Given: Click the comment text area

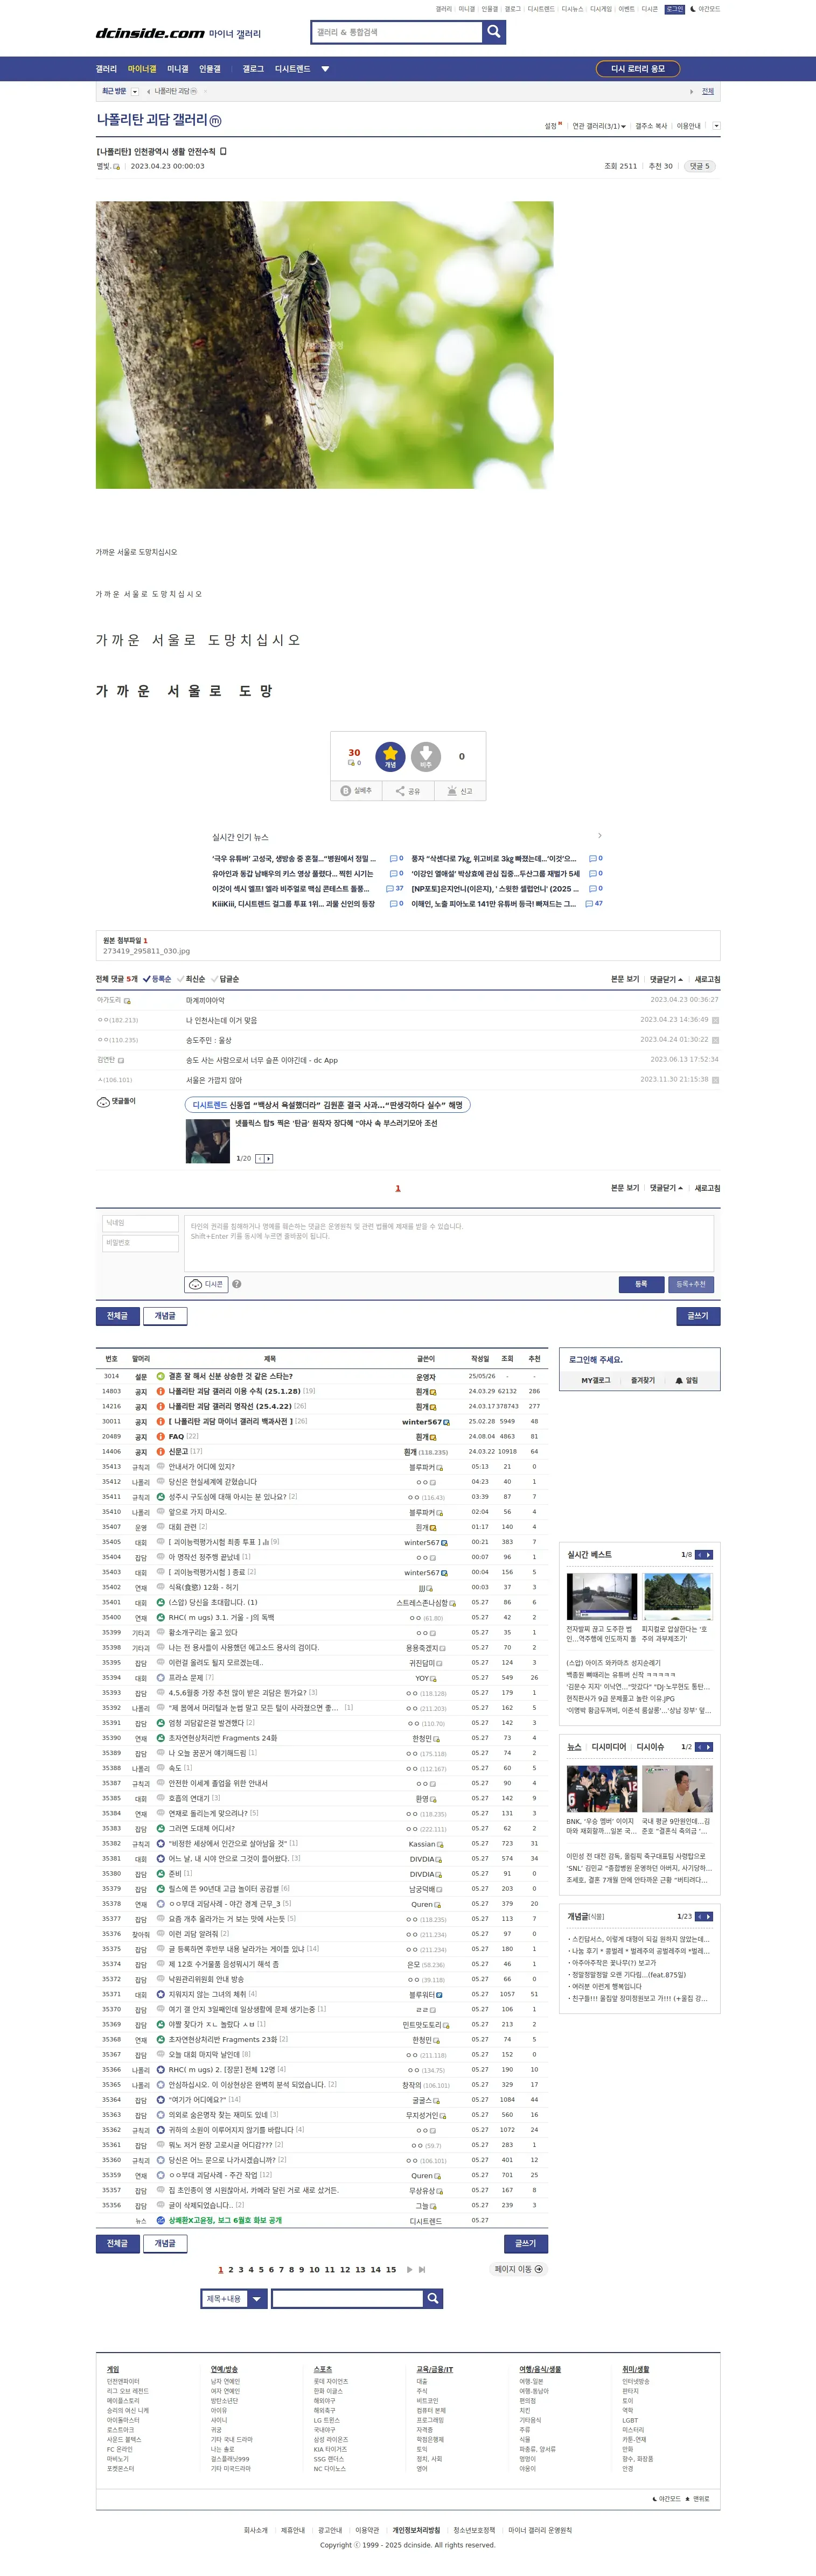Looking at the screenshot, I should point(449,1243).
